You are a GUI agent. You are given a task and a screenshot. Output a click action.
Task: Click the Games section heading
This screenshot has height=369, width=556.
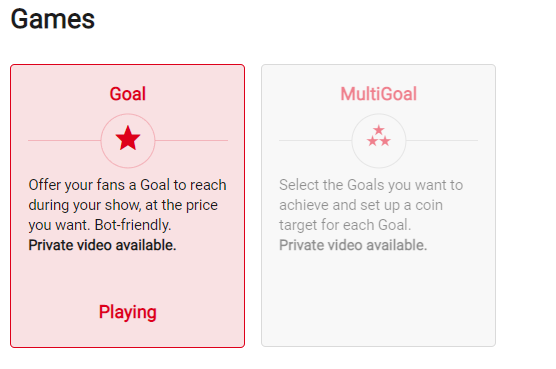[53, 19]
